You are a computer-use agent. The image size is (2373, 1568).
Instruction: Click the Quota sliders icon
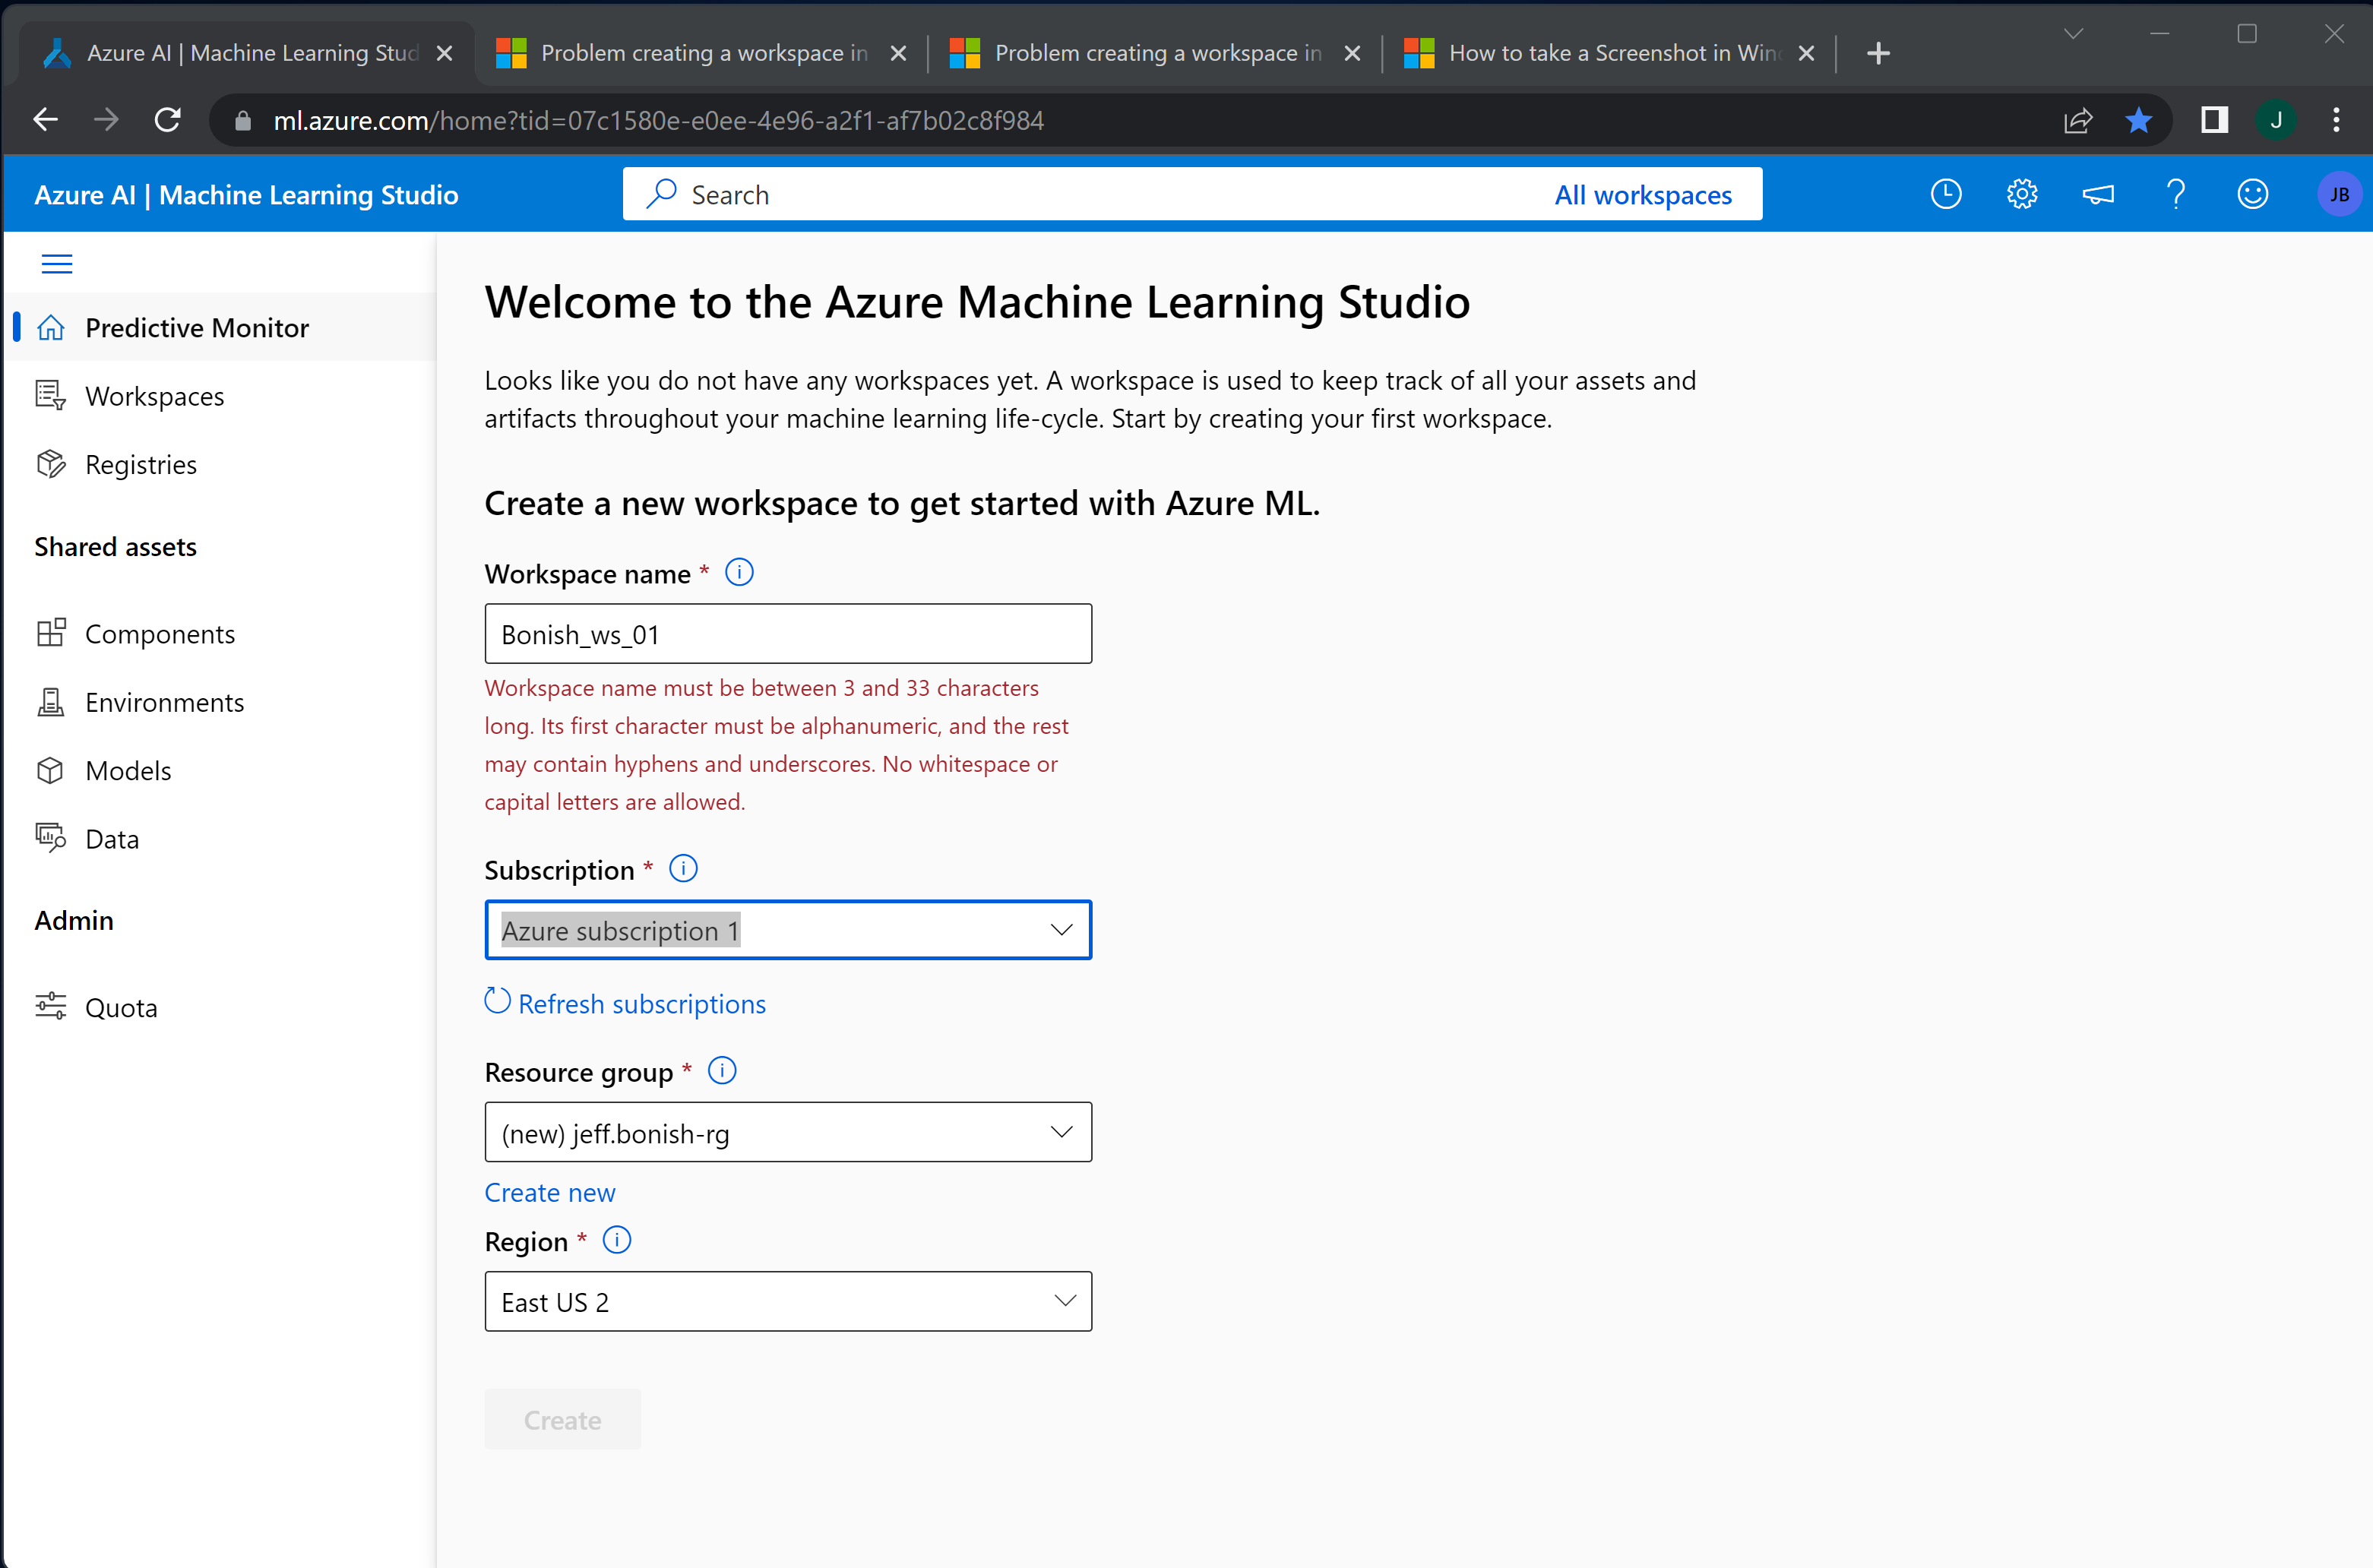[51, 1006]
